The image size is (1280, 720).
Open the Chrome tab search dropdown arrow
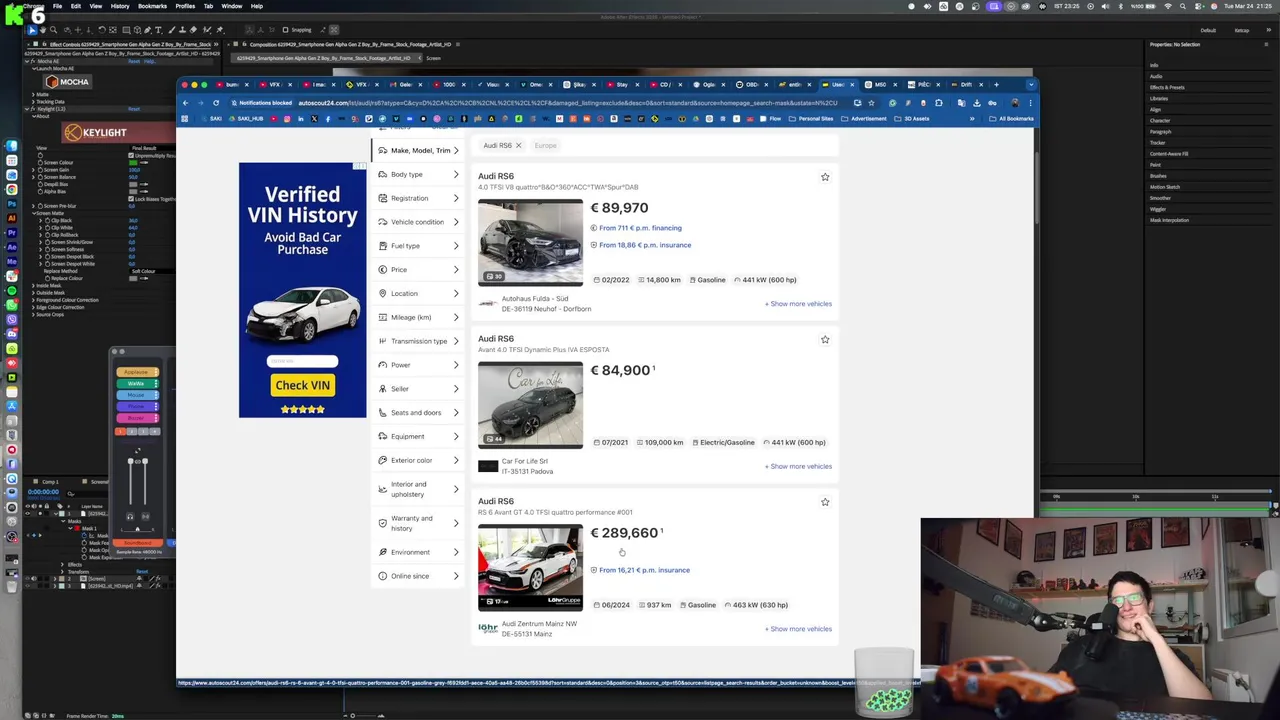(x=1030, y=85)
